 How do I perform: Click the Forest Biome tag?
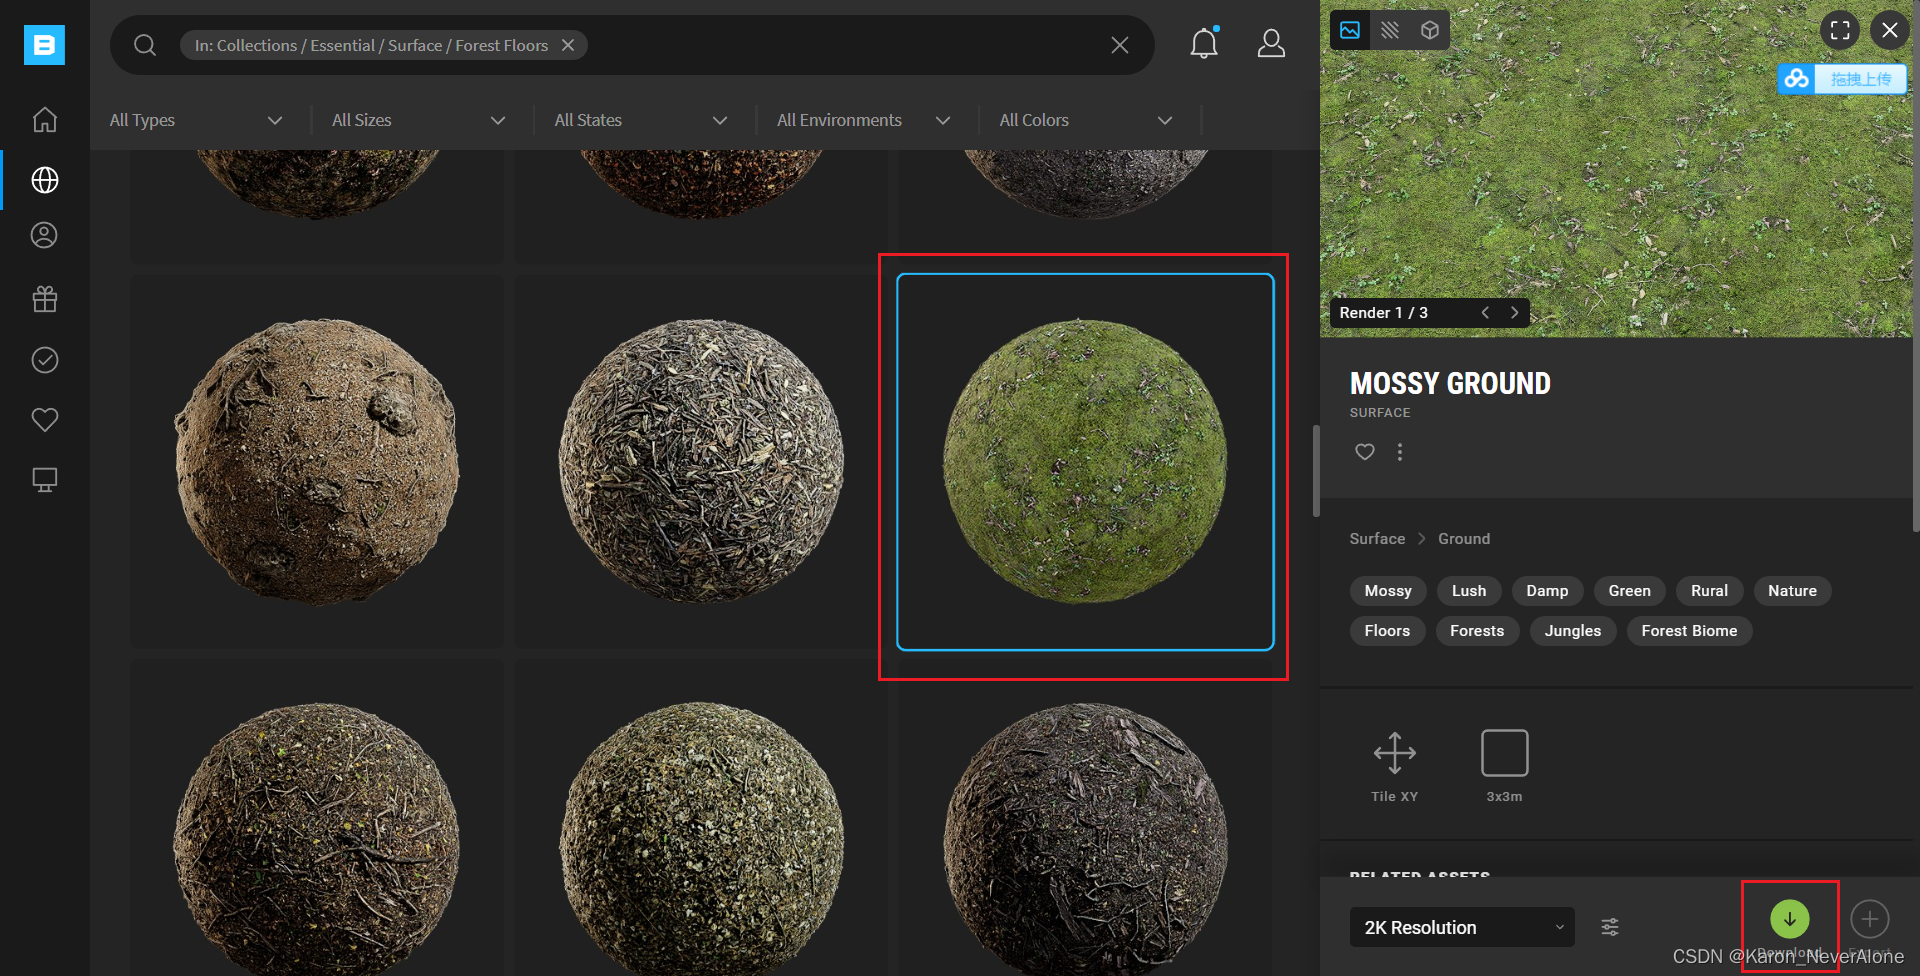pyautogui.click(x=1688, y=631)
